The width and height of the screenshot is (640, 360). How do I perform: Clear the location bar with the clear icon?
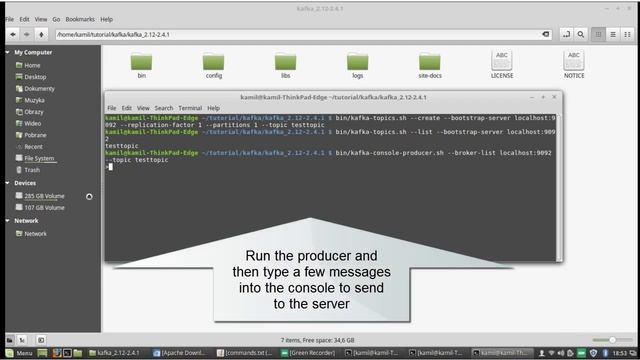coord(546,34)
